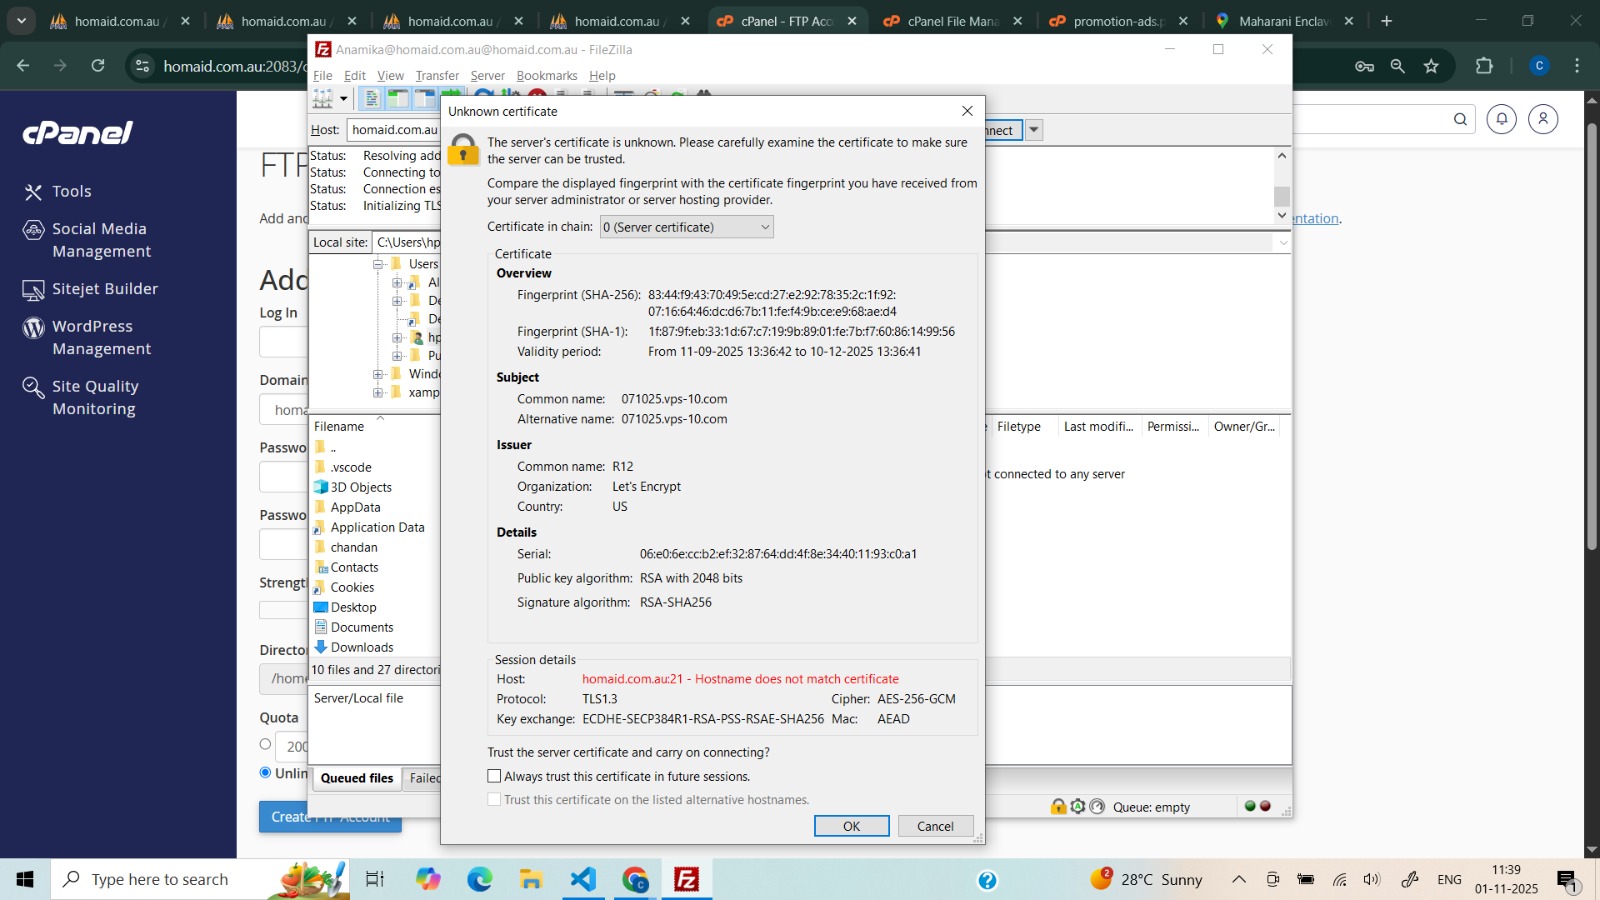Image resolution: width=1600 pixels, height=900 pixels.
Task: Open the Certificate in chain dropdown
Action: (x=686, y=227)
